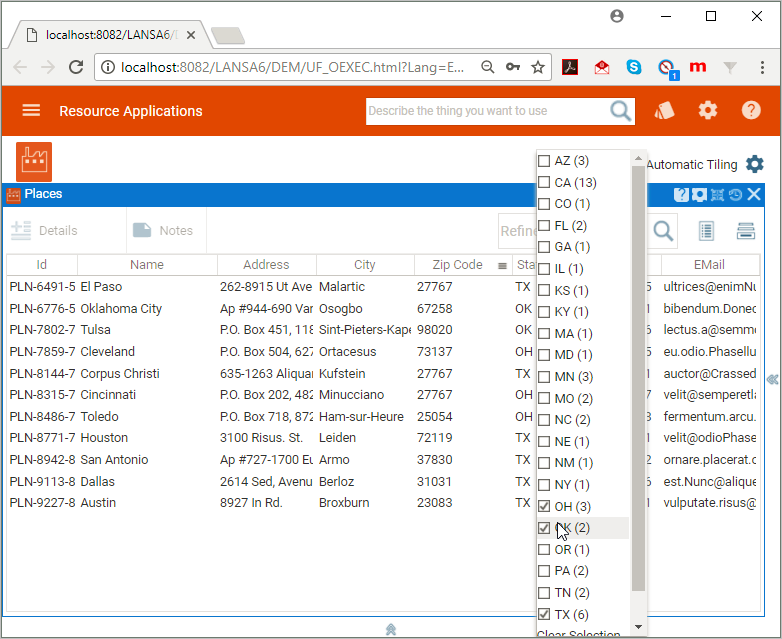Image resolution: width=782 pixels, height=639 pixels.
Task: Click the list refine search magnifier
Action: click(663, 231)
